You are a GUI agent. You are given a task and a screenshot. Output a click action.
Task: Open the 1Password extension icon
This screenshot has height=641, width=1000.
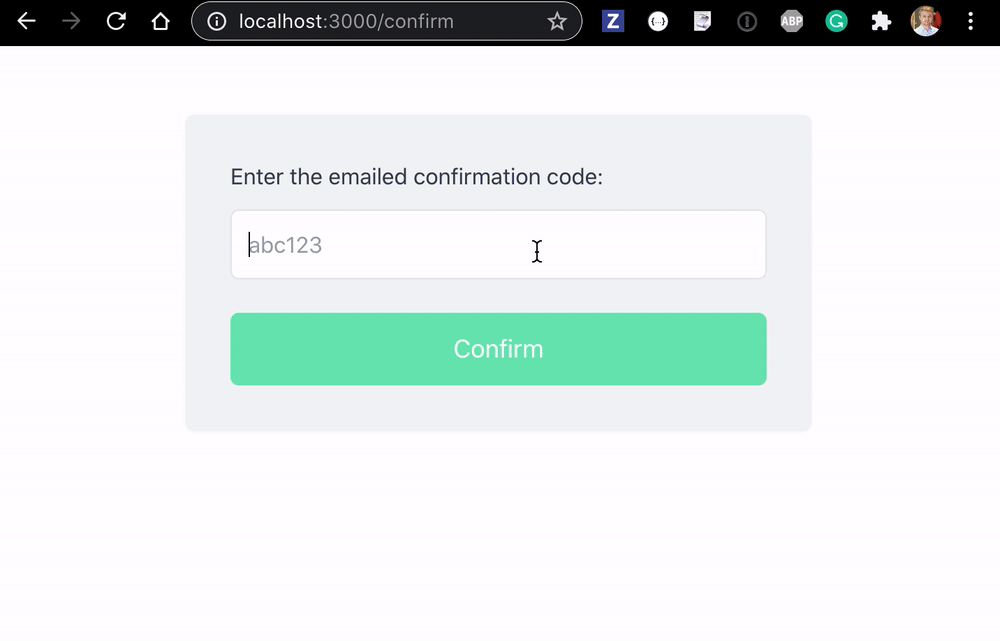tap(747, 21)
